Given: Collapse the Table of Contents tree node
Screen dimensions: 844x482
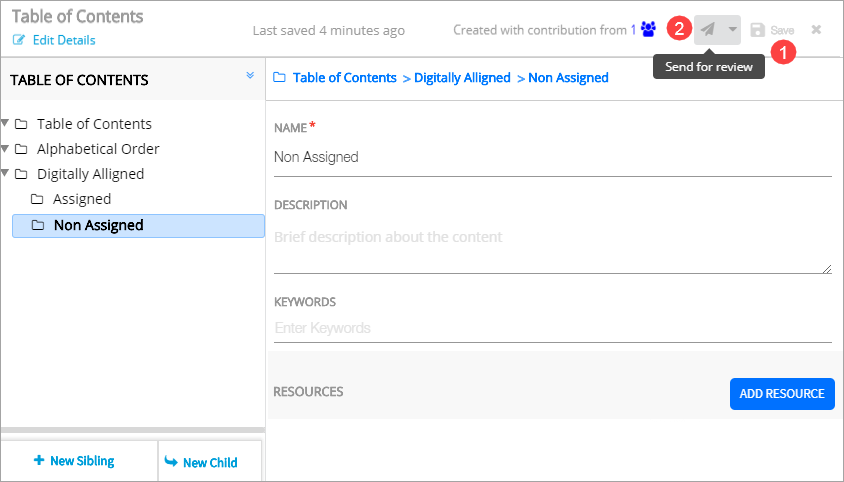Looking at the screenshot, I should (x=6, y=124).
